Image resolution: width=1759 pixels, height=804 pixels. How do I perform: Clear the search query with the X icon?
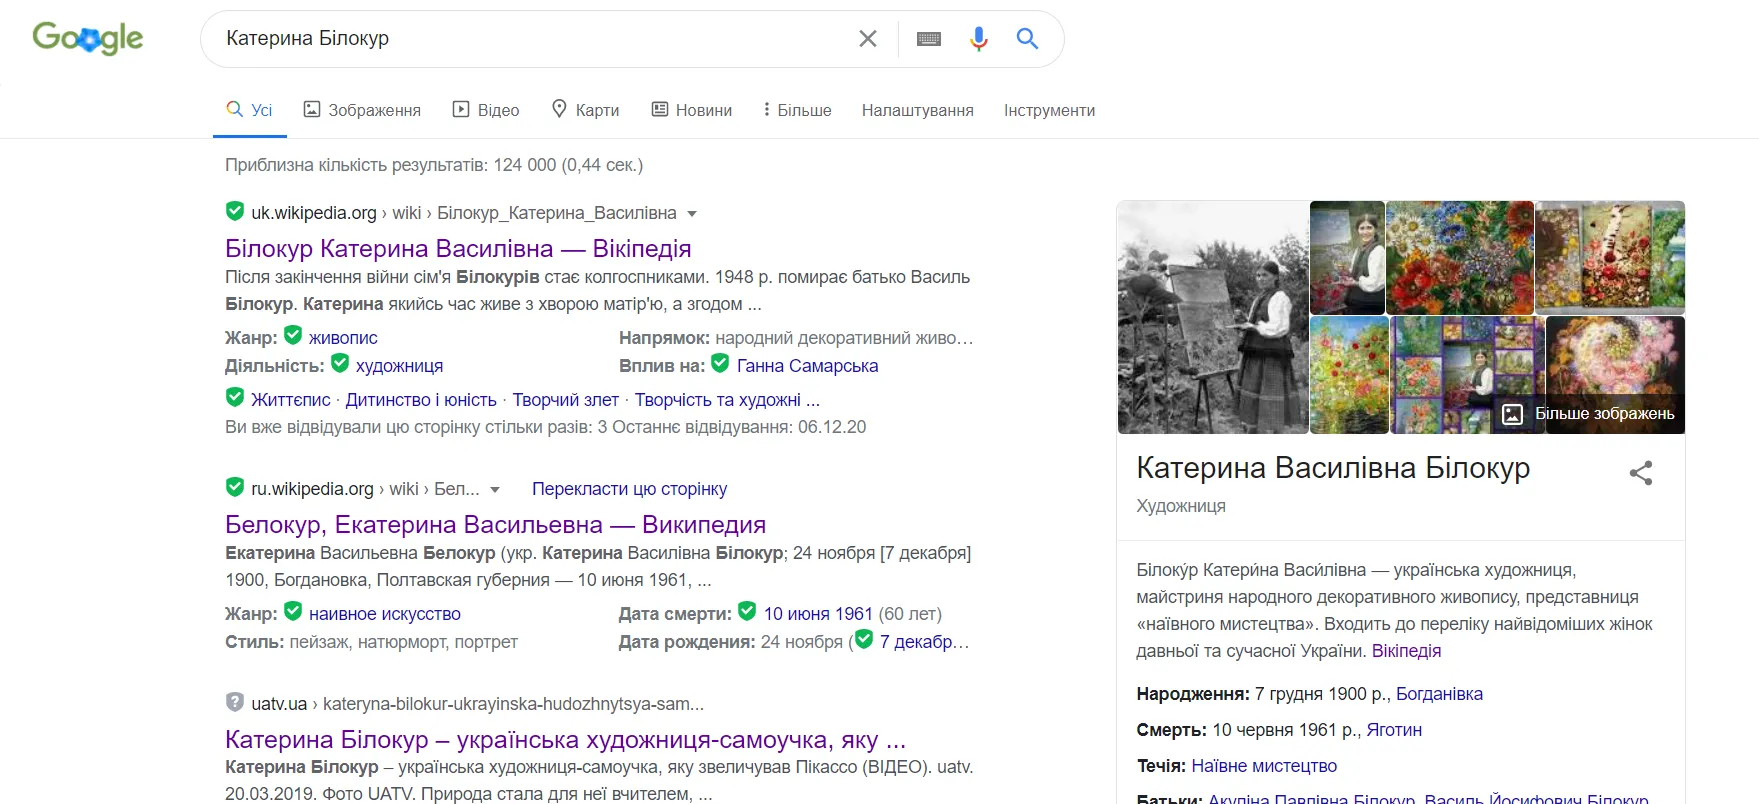(868, 39)
